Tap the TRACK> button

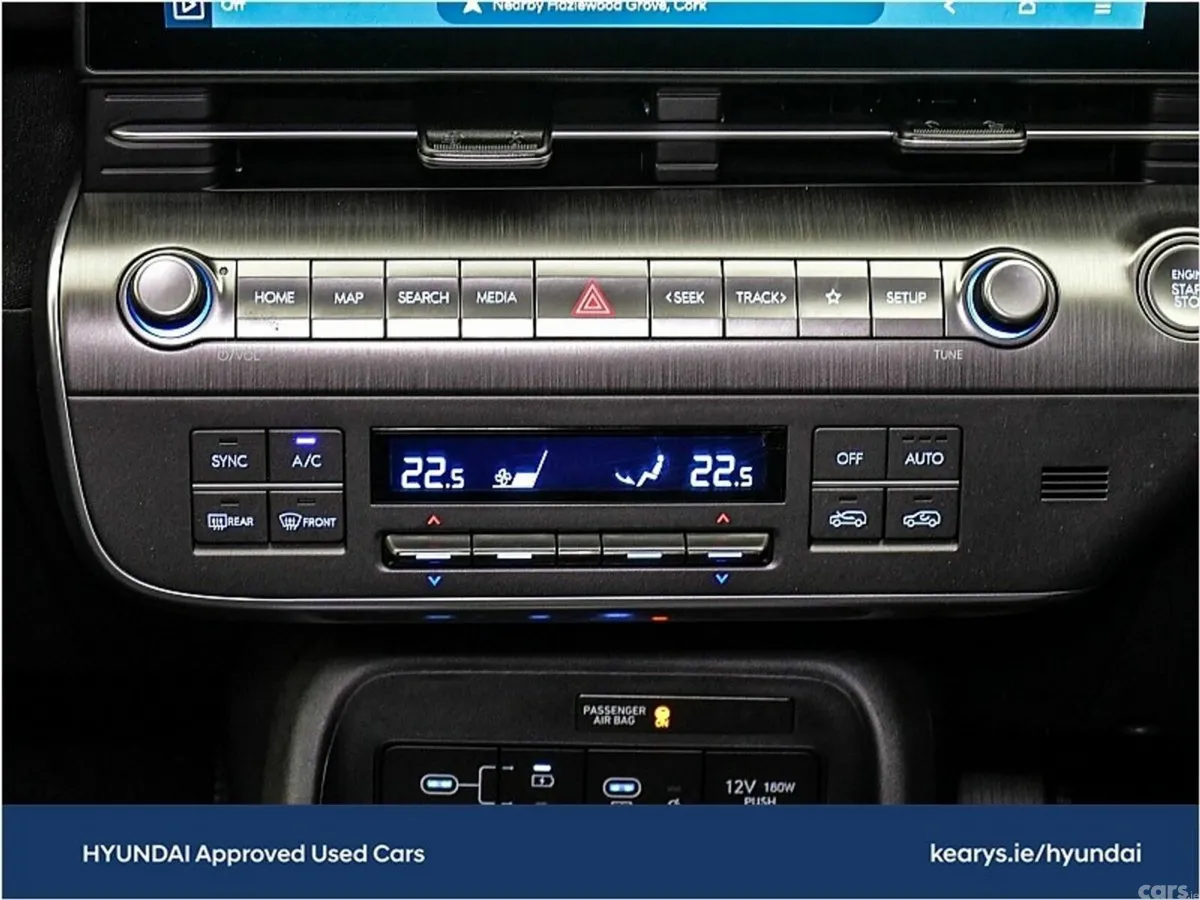tap(760, 298)
